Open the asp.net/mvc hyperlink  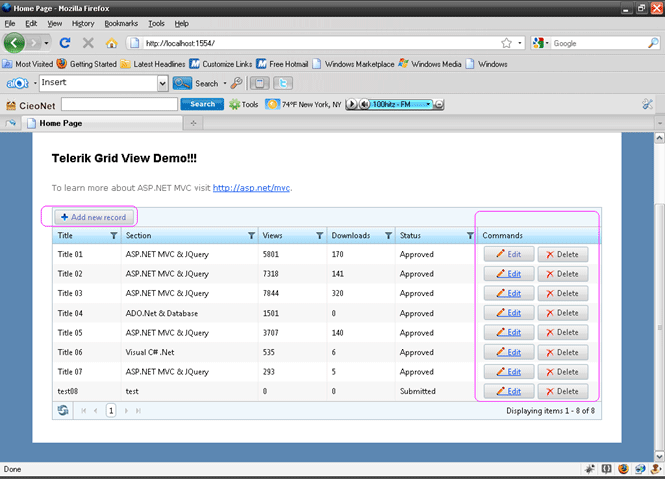(x=251, y=187)
